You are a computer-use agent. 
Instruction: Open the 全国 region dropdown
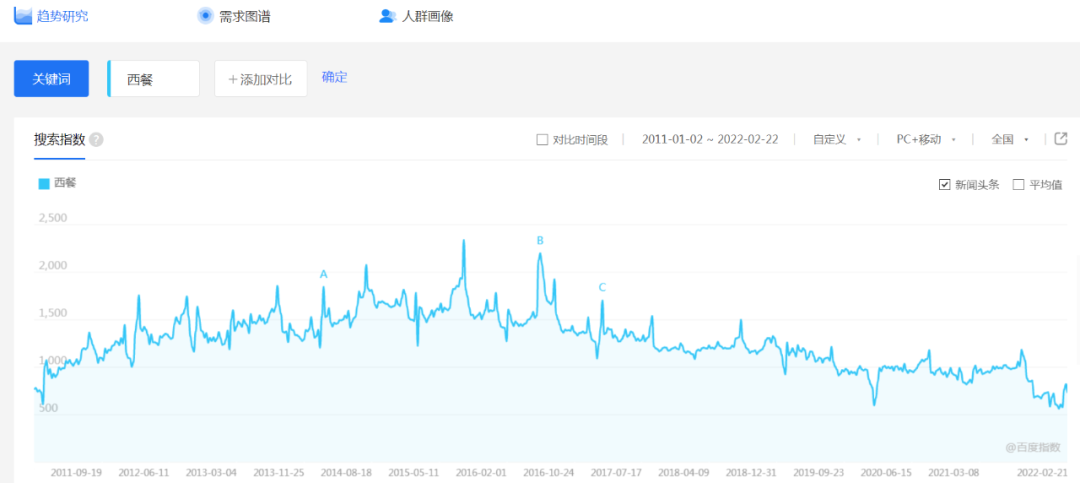tap(1009, 140)
